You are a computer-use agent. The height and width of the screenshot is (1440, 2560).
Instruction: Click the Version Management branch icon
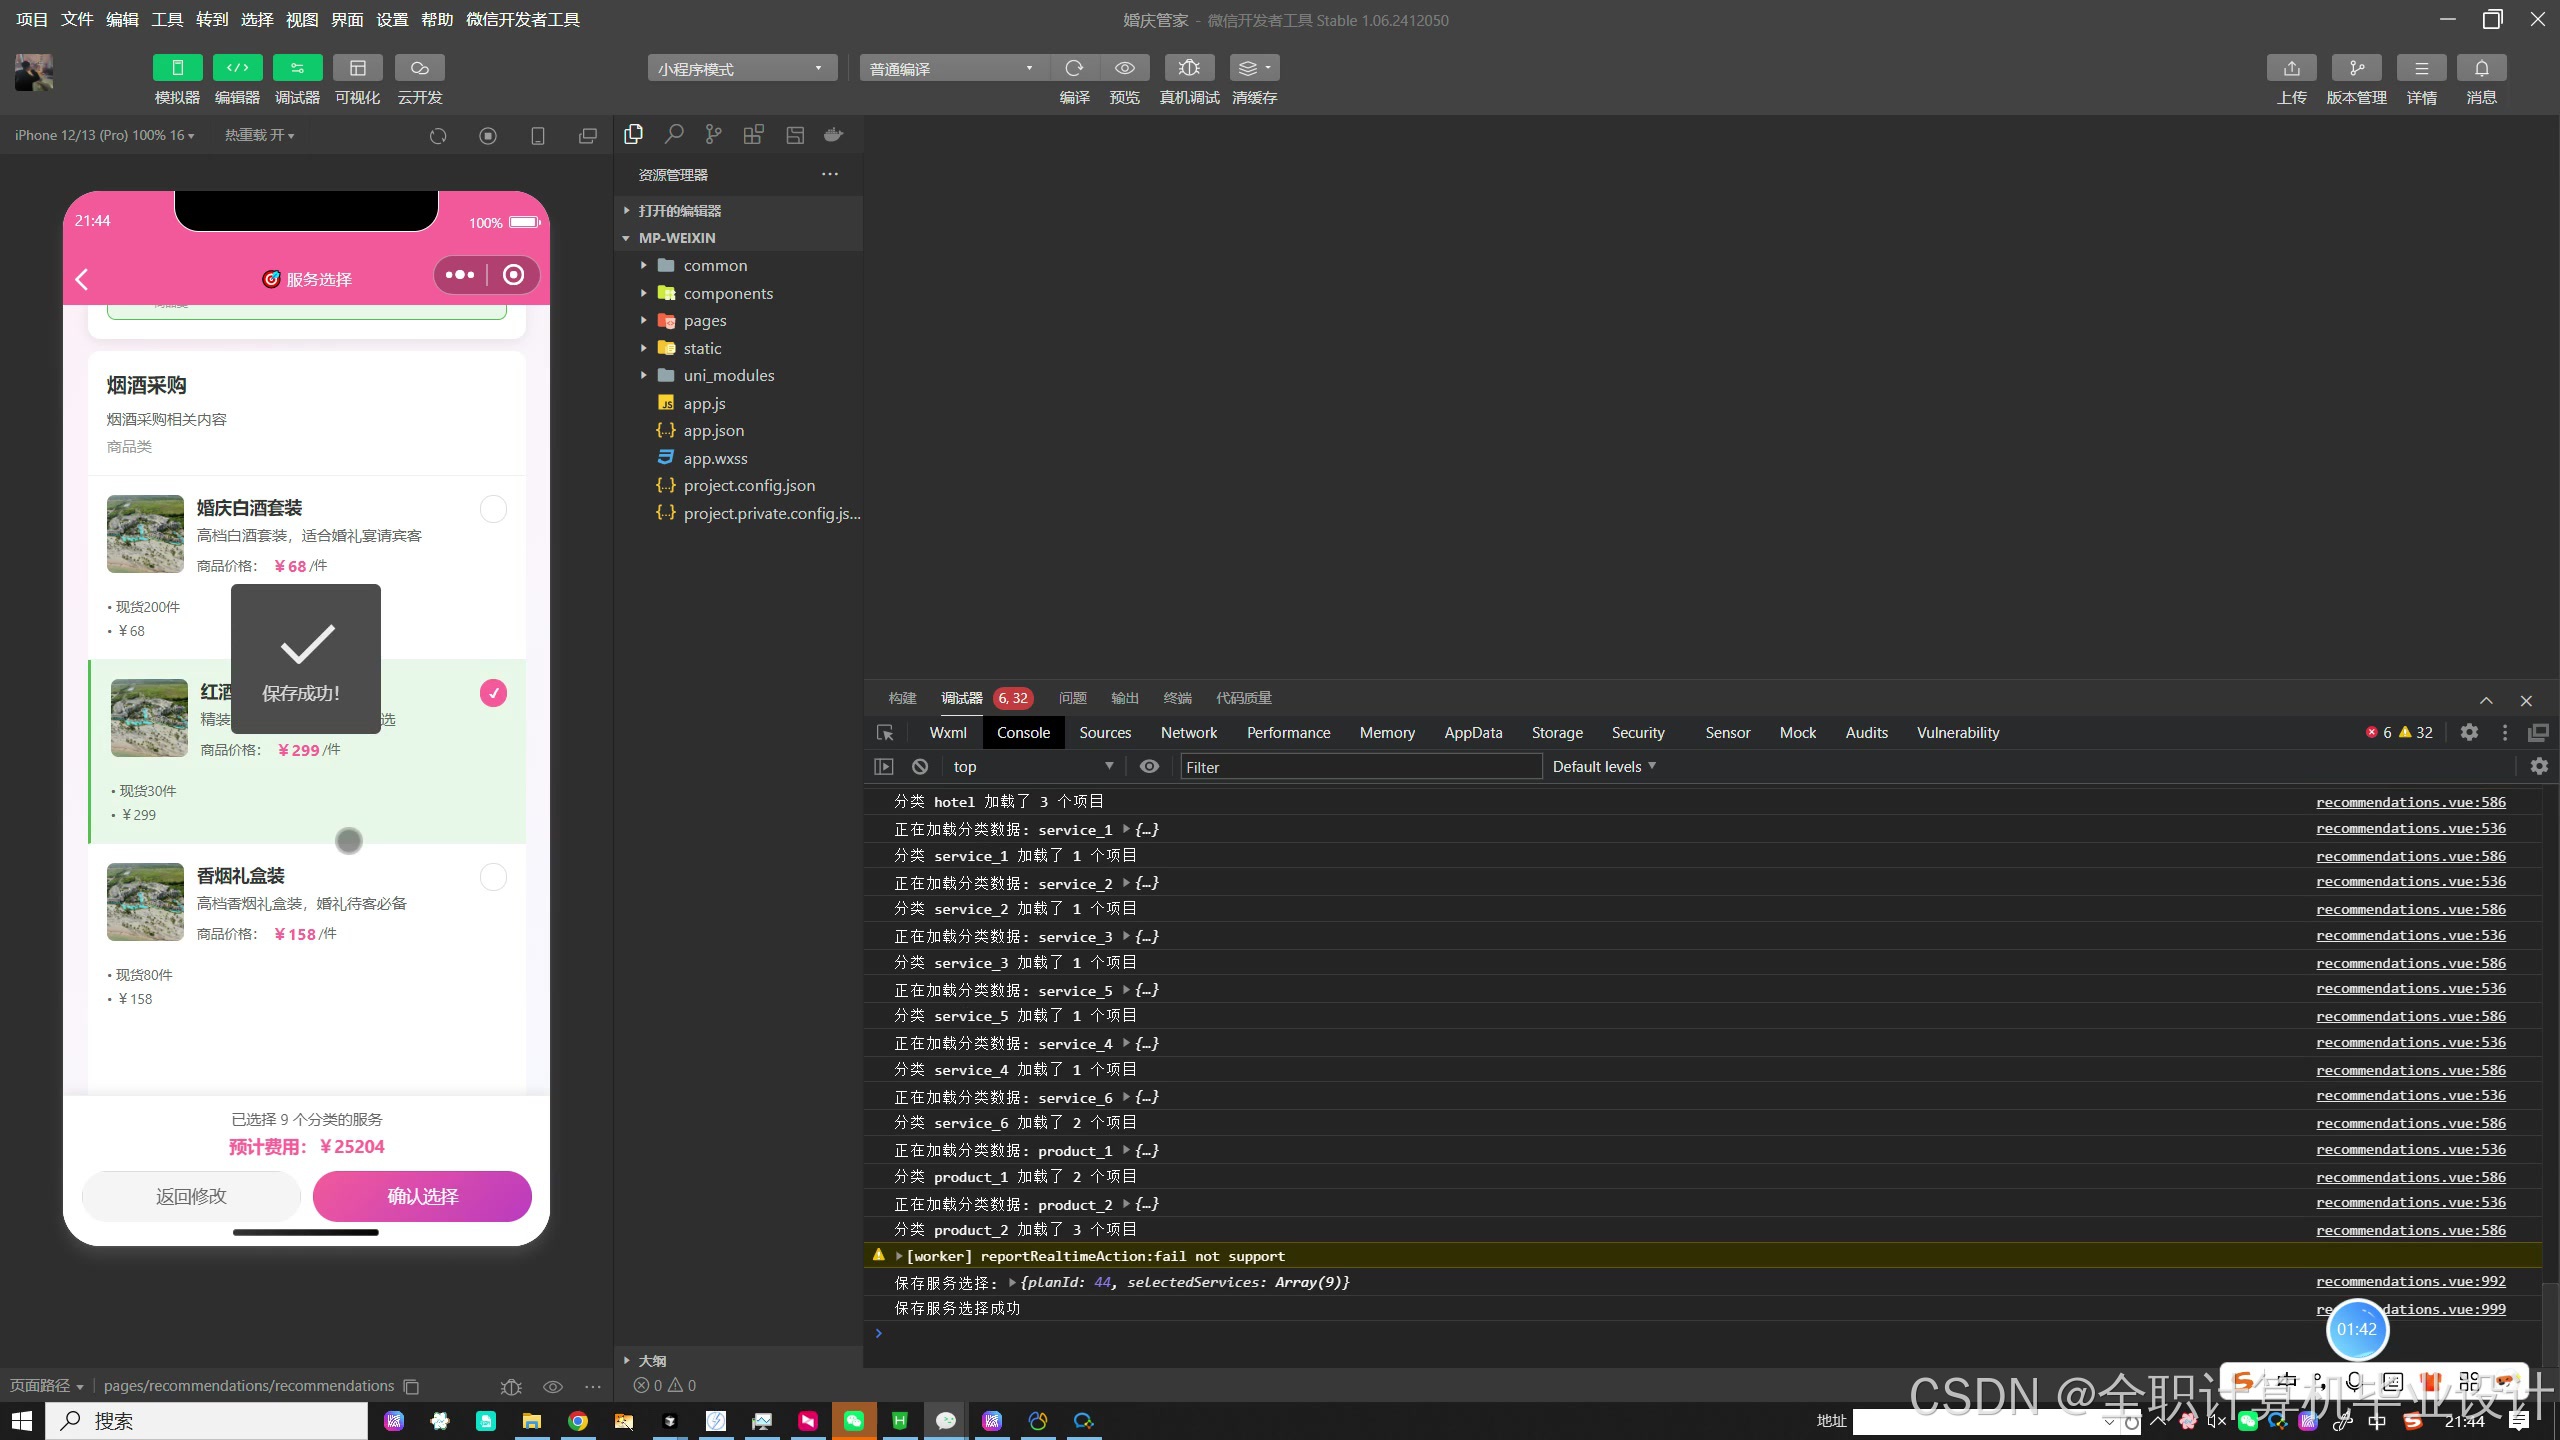coord(2356,68)
